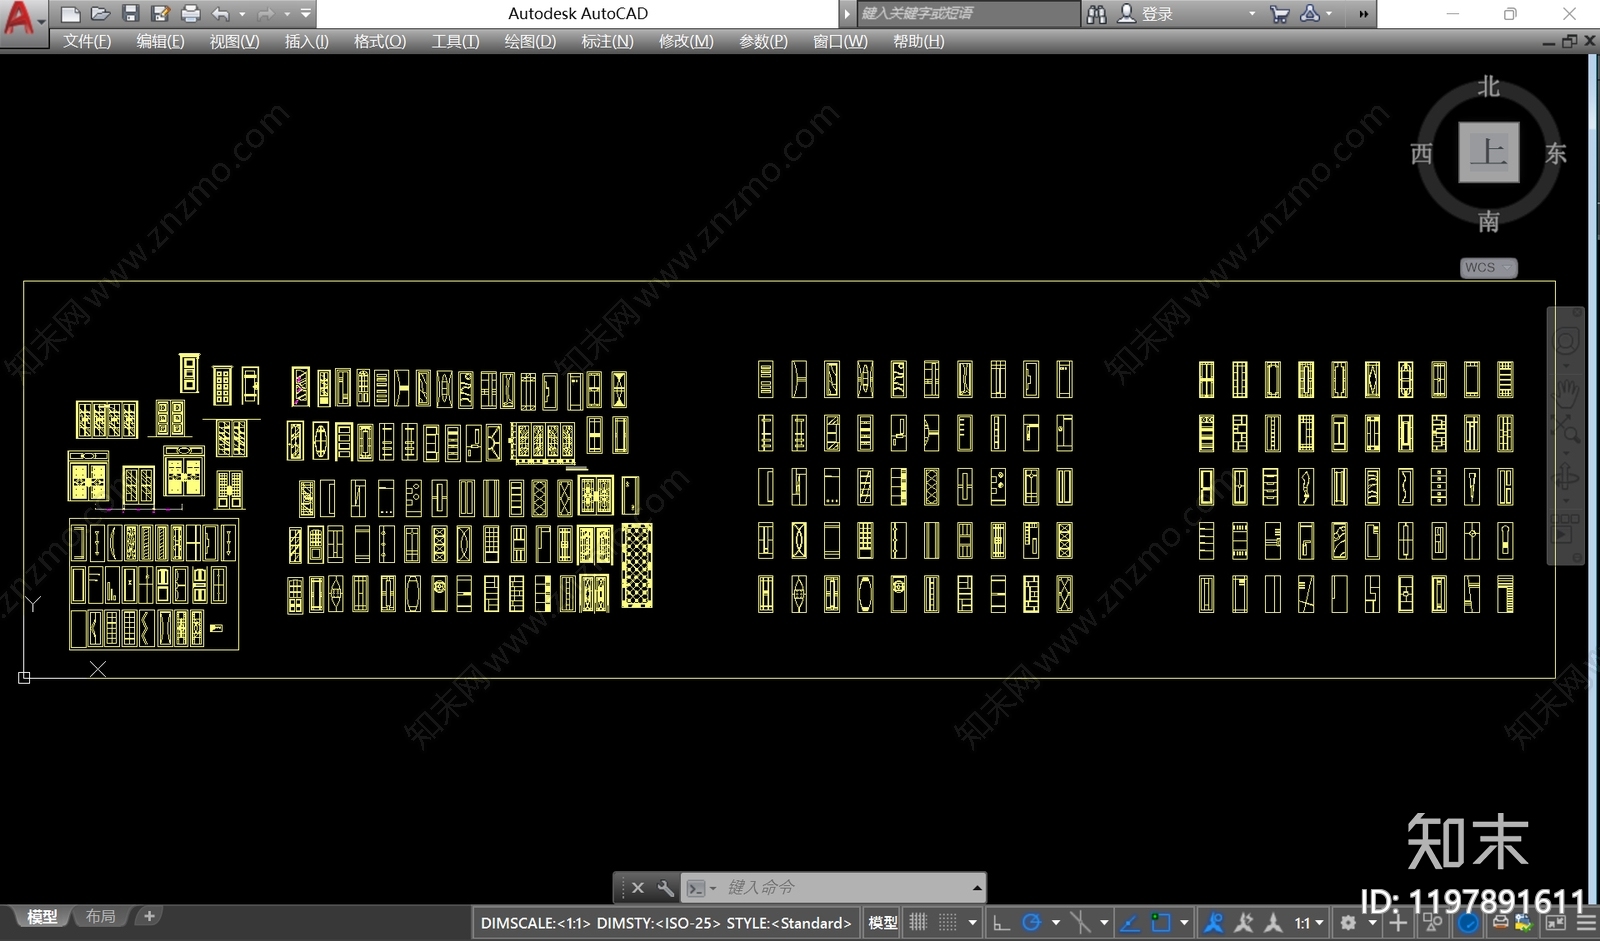Open the 格式(O) menu
The height and width of the screenshot is (941, 1600).
point(380,41)
